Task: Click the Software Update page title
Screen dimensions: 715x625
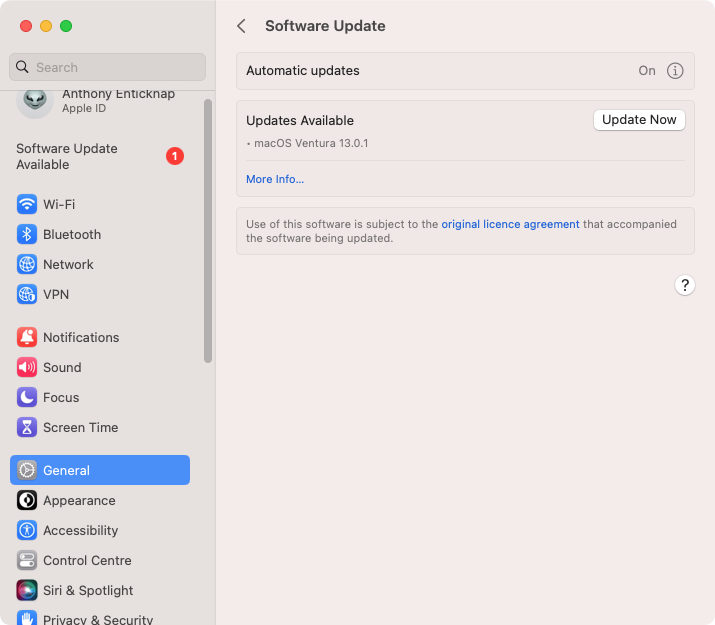Action: coord(325,26)
